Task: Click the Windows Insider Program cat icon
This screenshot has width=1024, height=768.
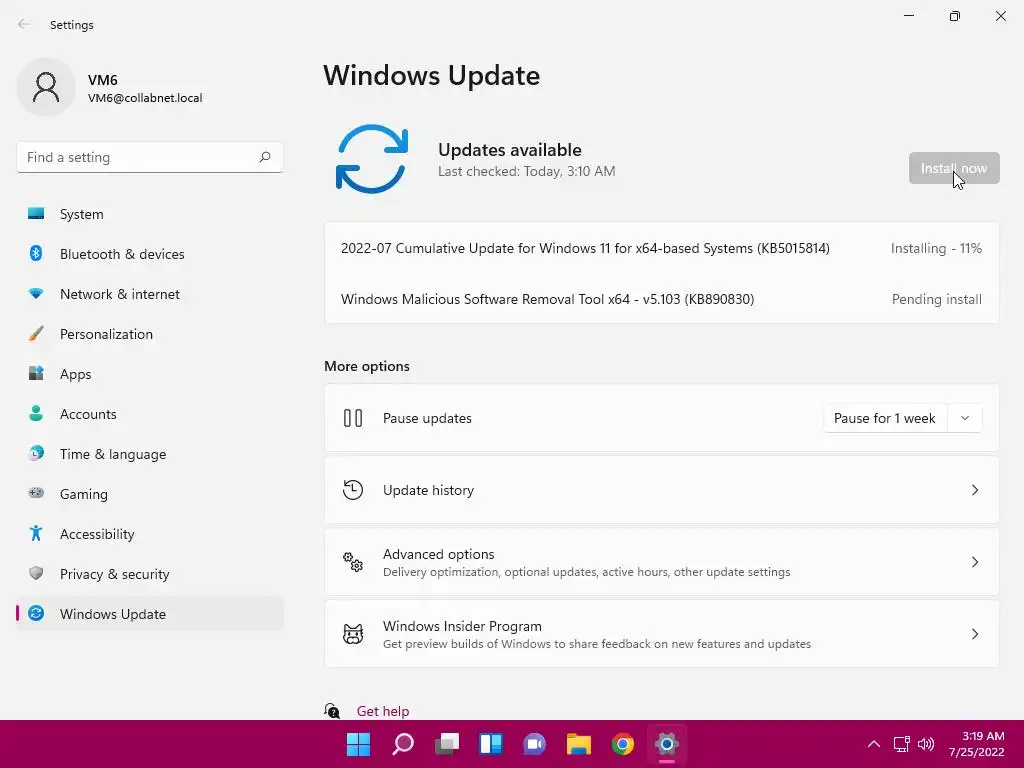Action: [x=353, y=633]
